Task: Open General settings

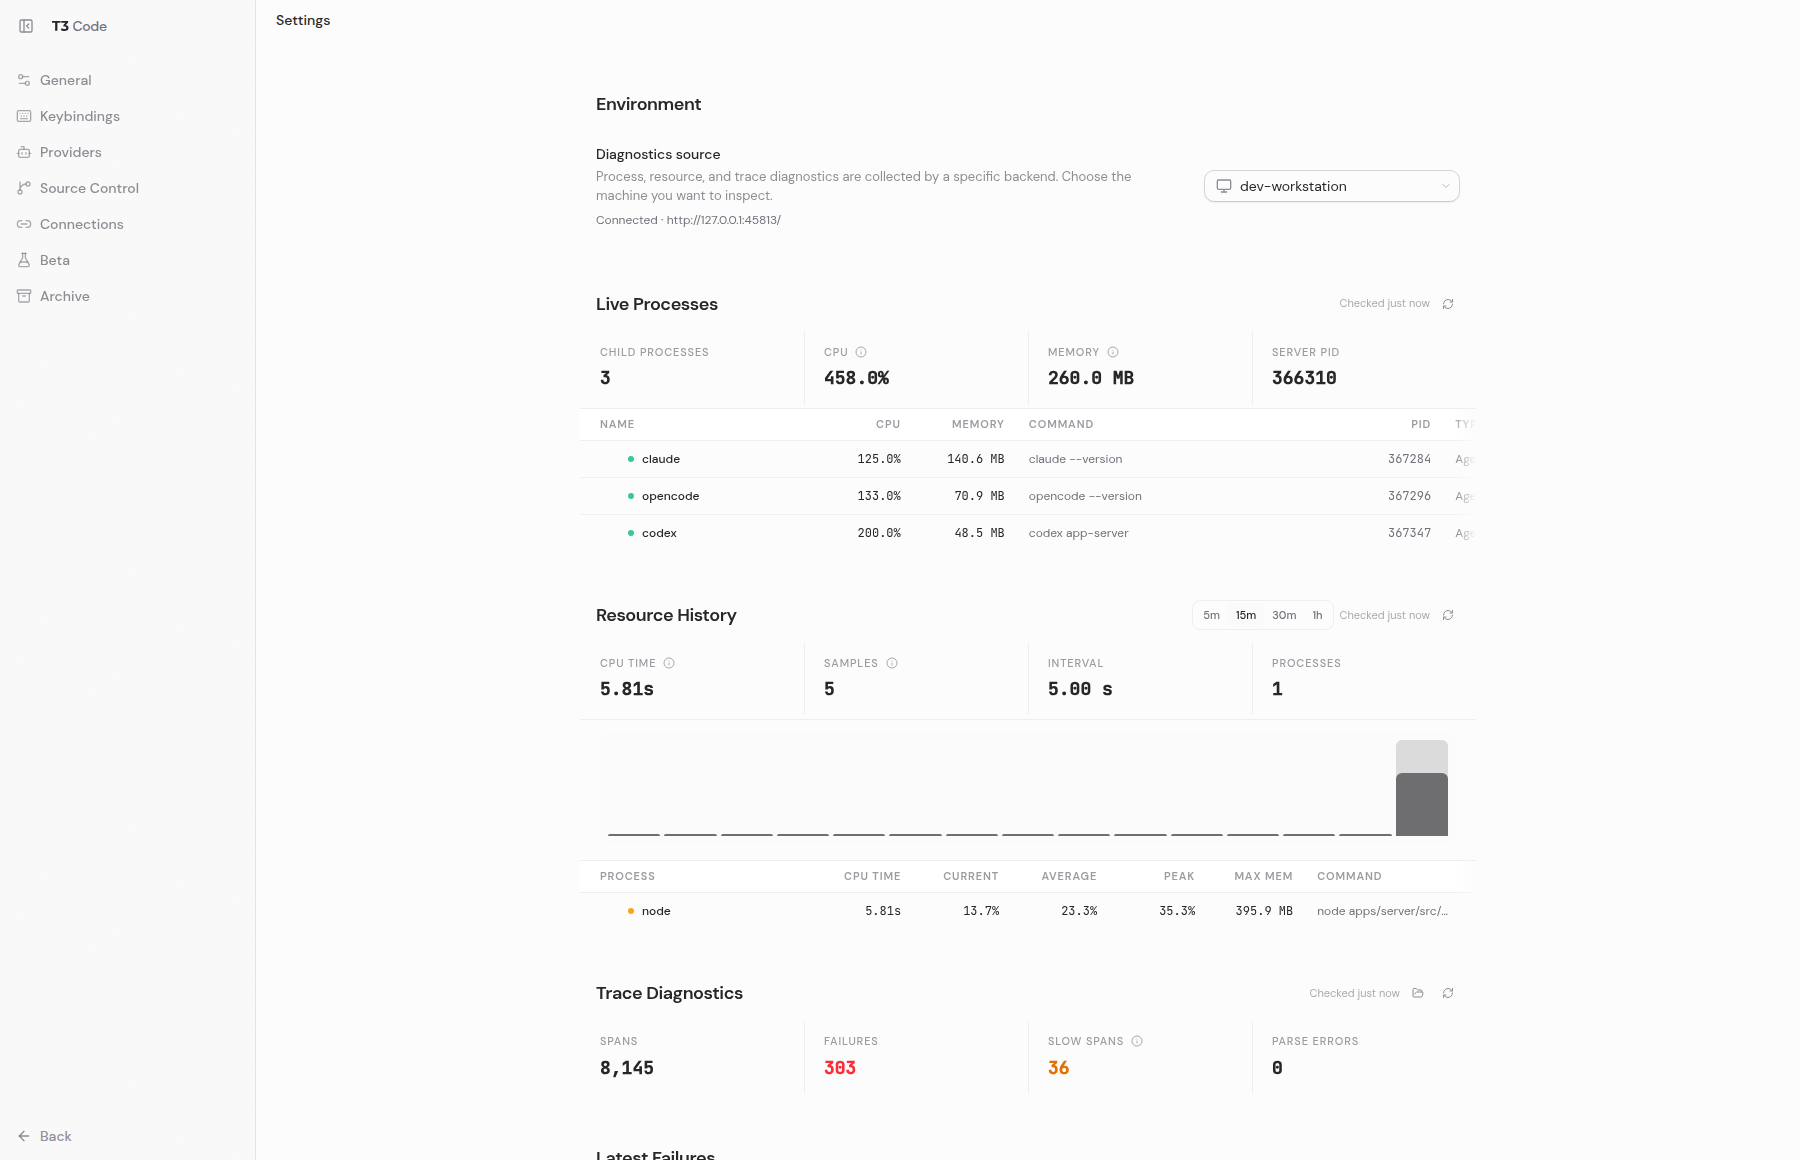Action: point(127,80)
